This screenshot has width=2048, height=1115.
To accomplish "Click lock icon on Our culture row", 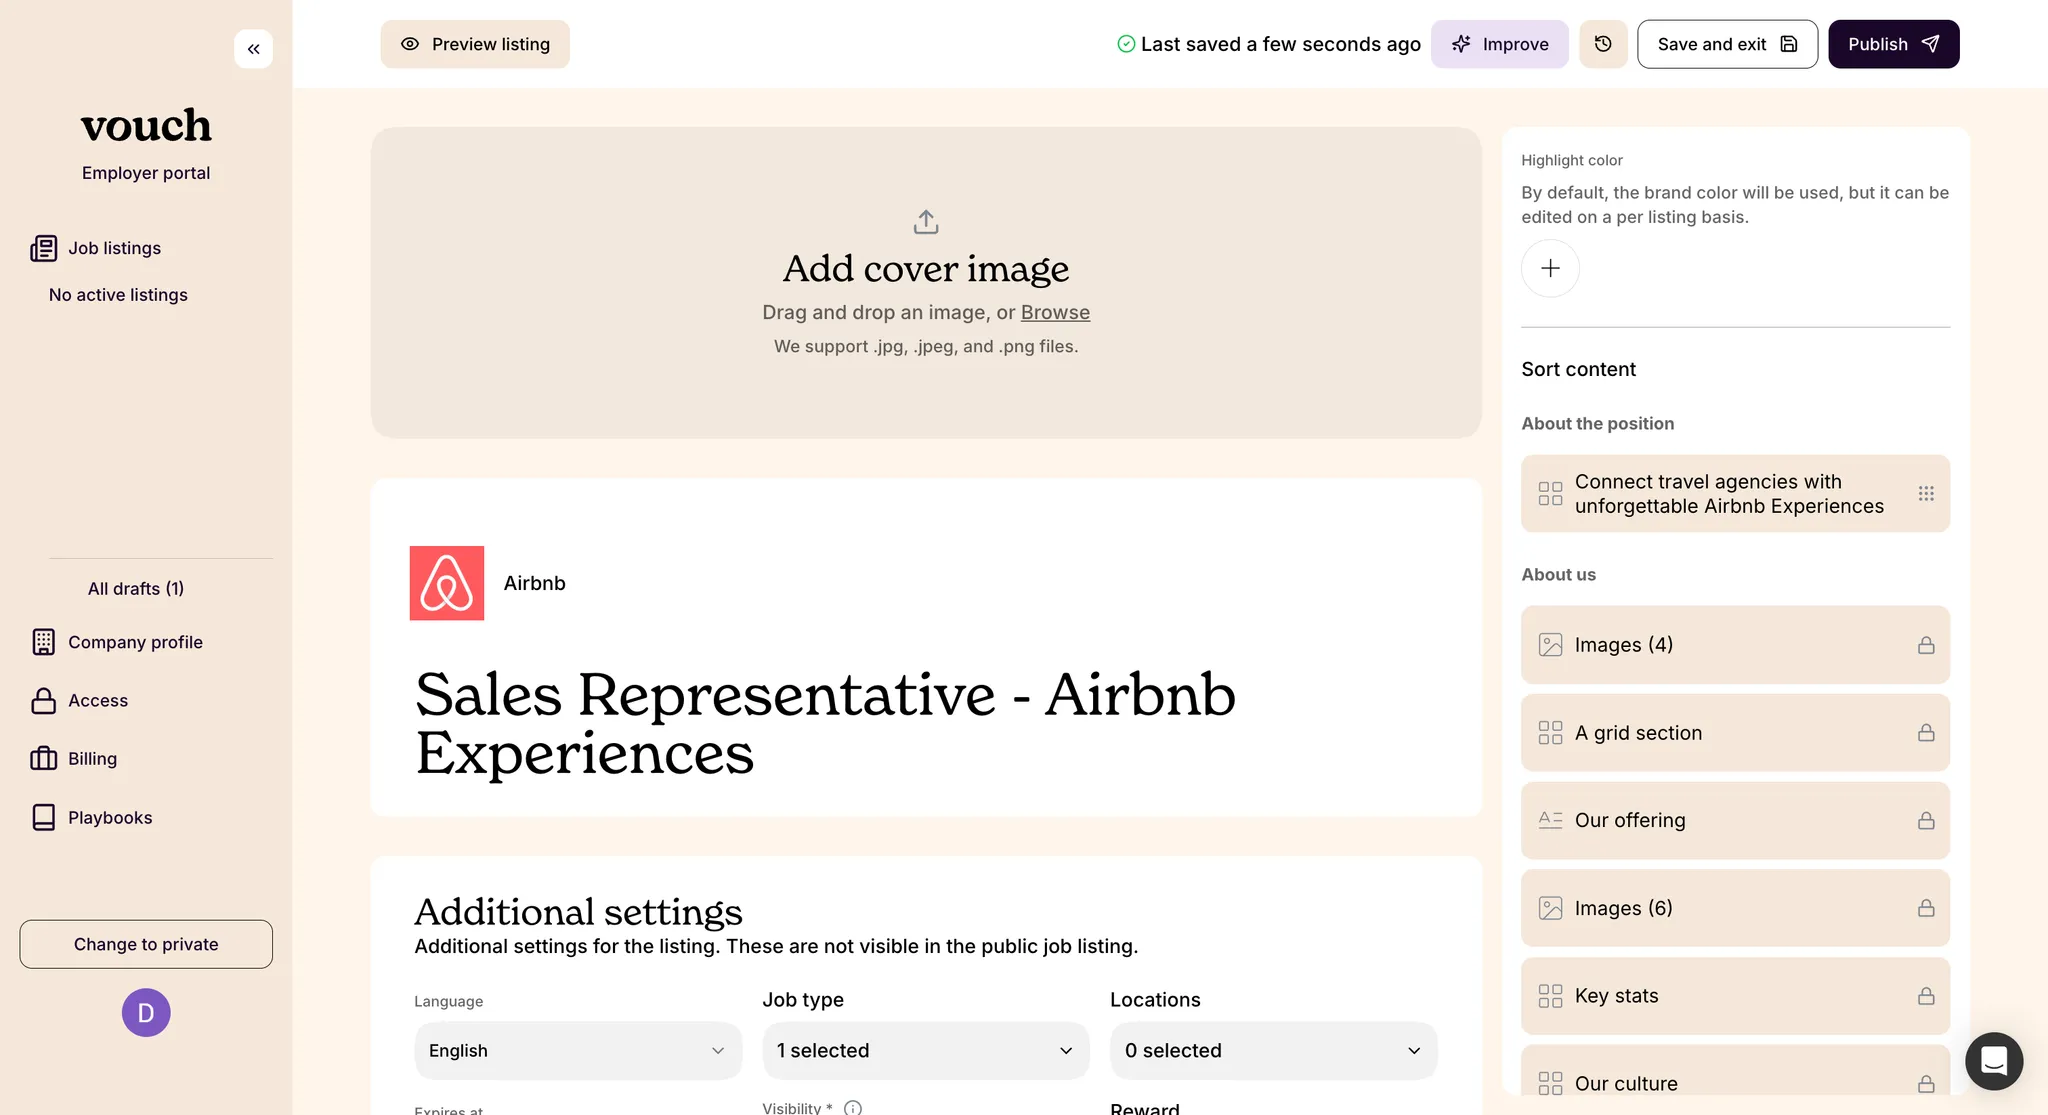I will [x=1926, y=1084].
